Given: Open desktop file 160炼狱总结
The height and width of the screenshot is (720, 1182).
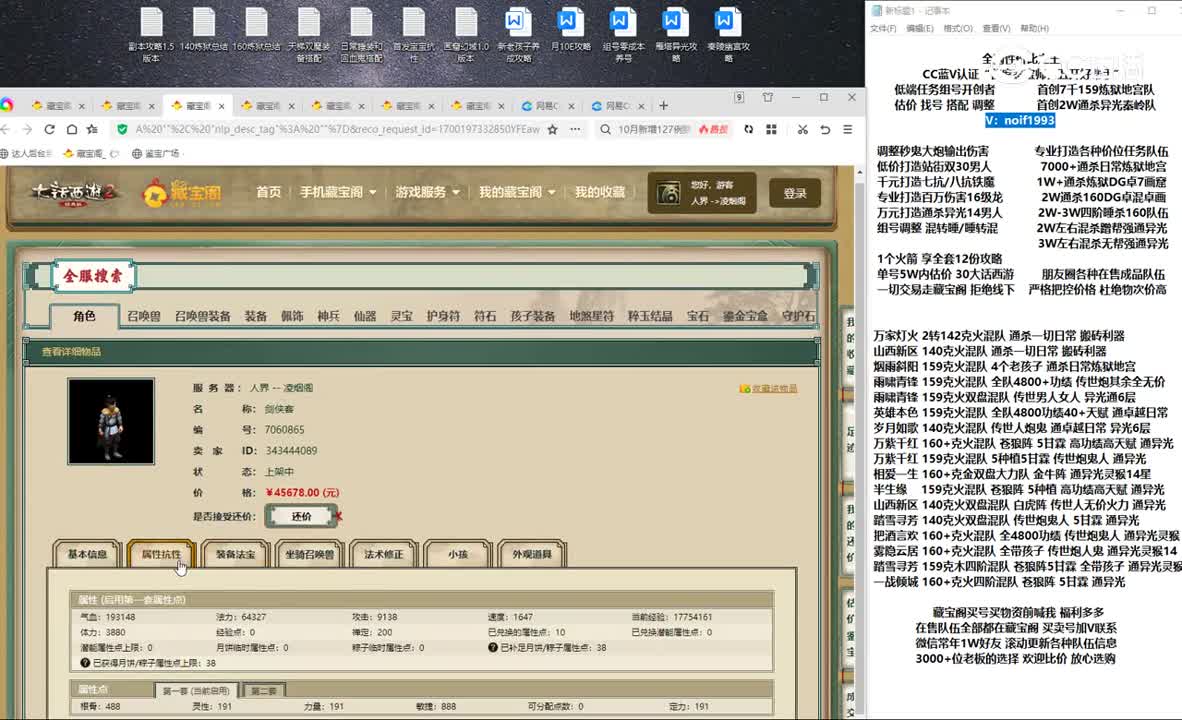Looking at the screenshot, I should (256, 31).
